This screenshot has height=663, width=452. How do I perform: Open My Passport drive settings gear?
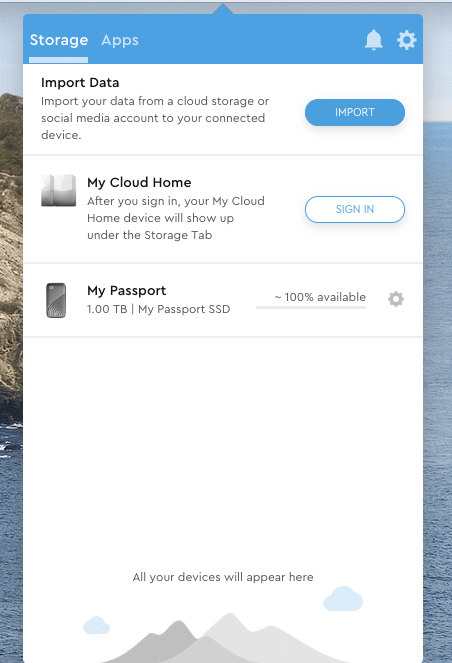[x=396, y=299]
